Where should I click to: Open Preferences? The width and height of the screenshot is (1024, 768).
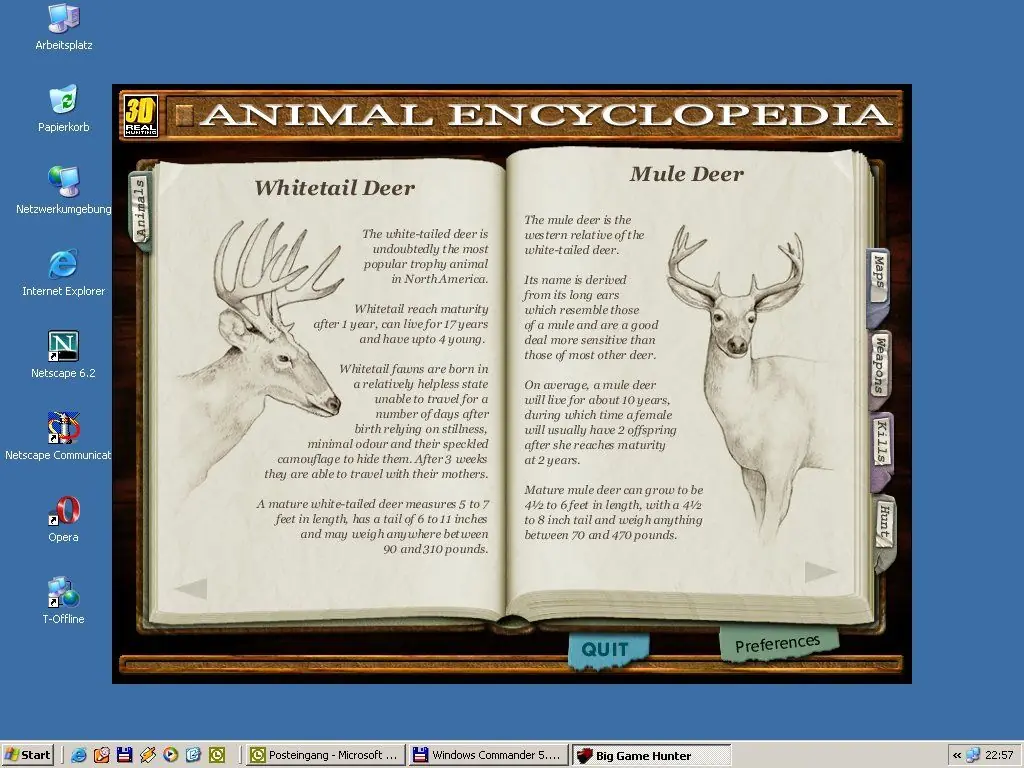click(777, 644)
